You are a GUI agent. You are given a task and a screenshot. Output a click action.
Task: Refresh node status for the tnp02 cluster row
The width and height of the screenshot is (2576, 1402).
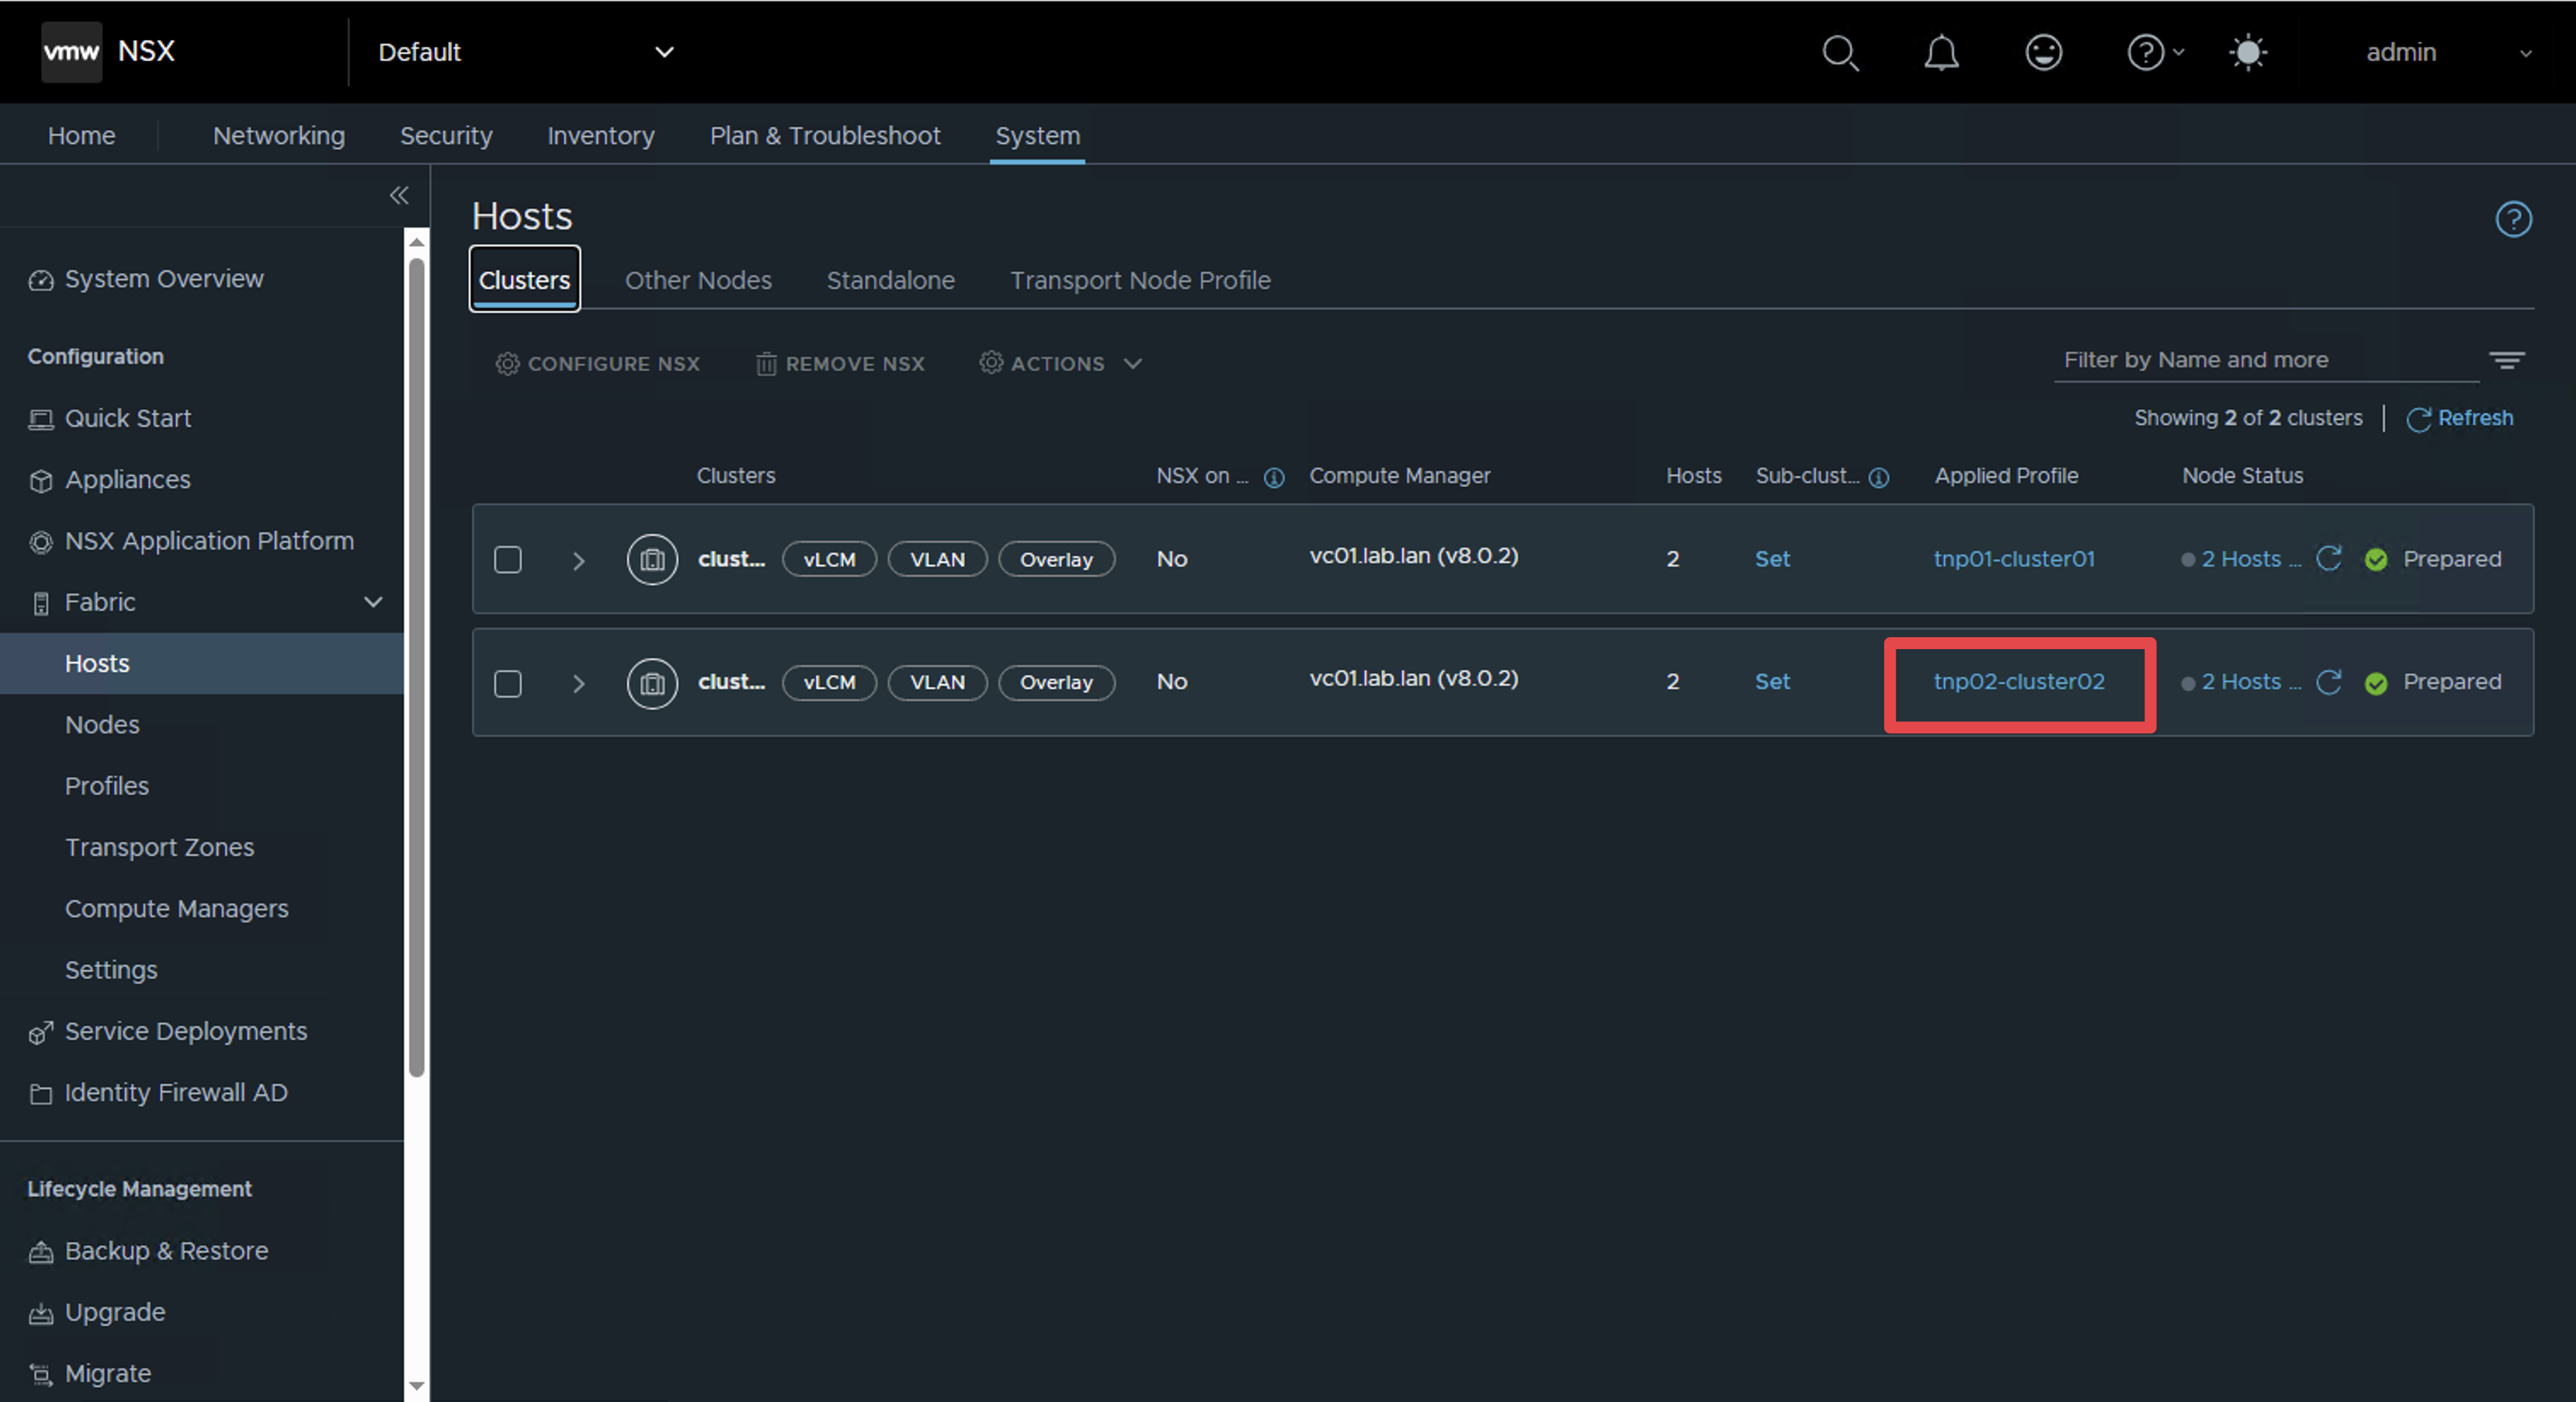pos(2330,683)
